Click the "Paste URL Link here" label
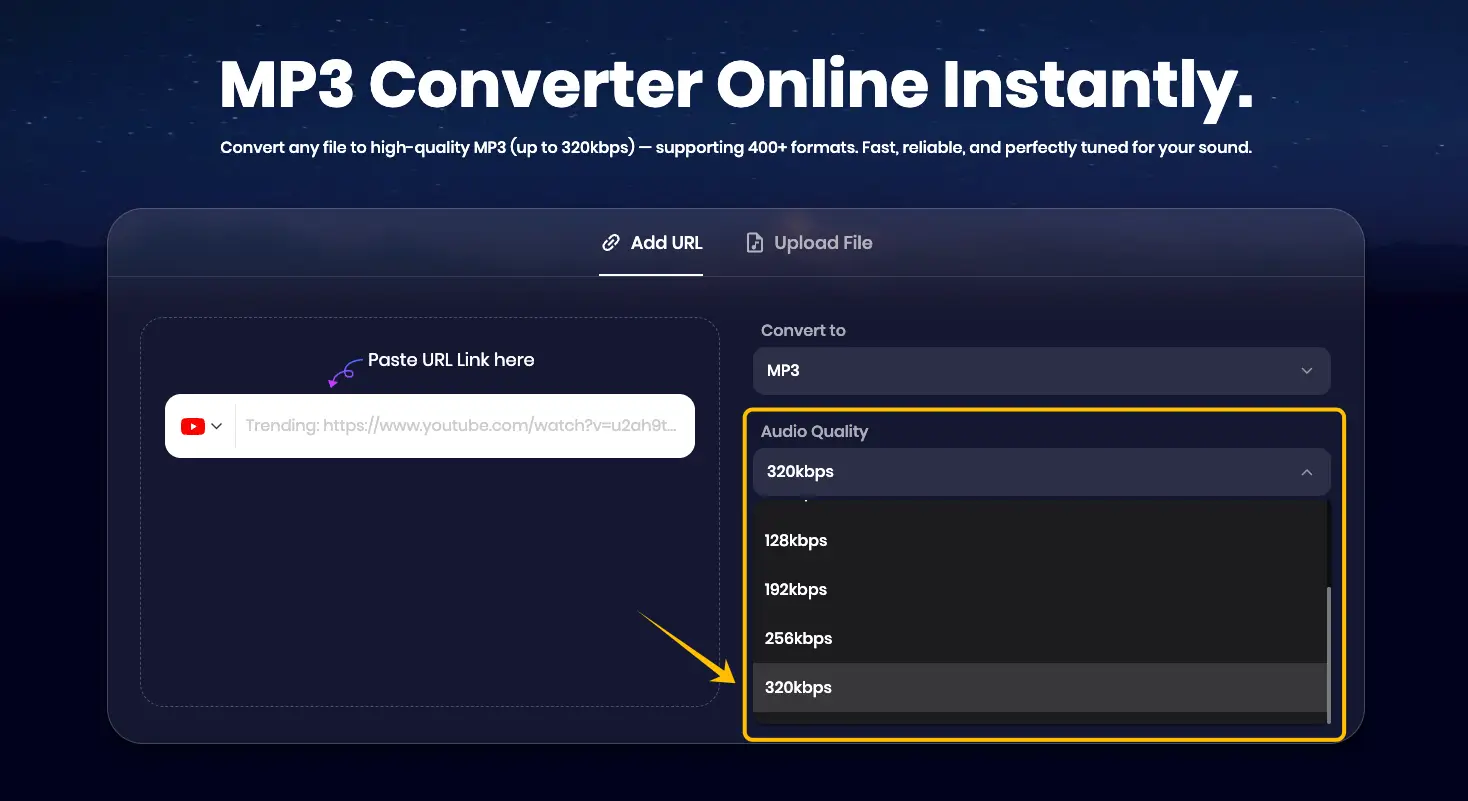The image size is (1468, 801). 451,360
